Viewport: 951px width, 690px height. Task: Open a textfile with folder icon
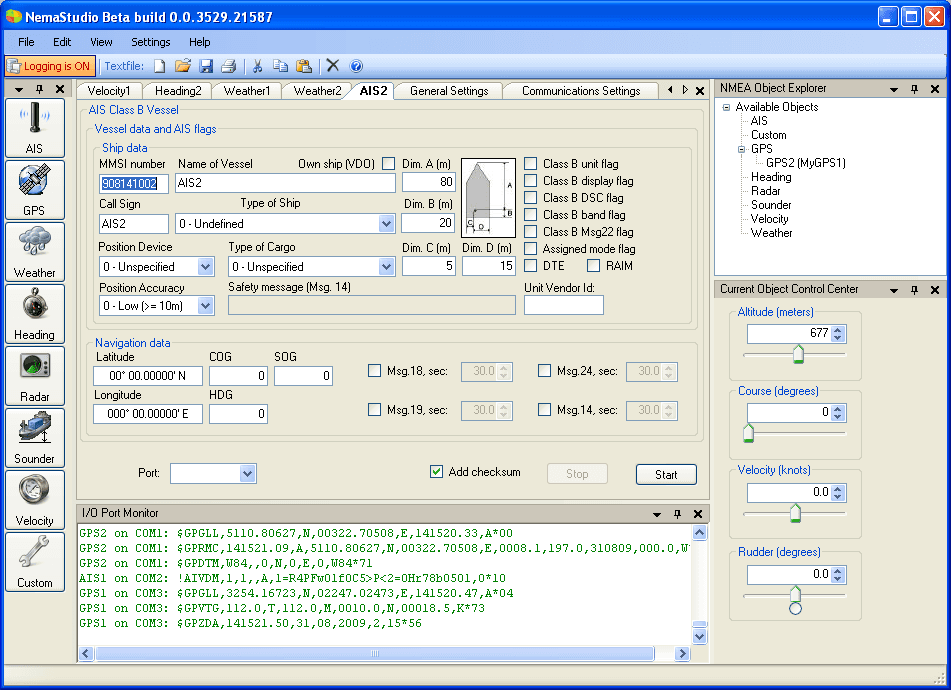tap(183, 66)
